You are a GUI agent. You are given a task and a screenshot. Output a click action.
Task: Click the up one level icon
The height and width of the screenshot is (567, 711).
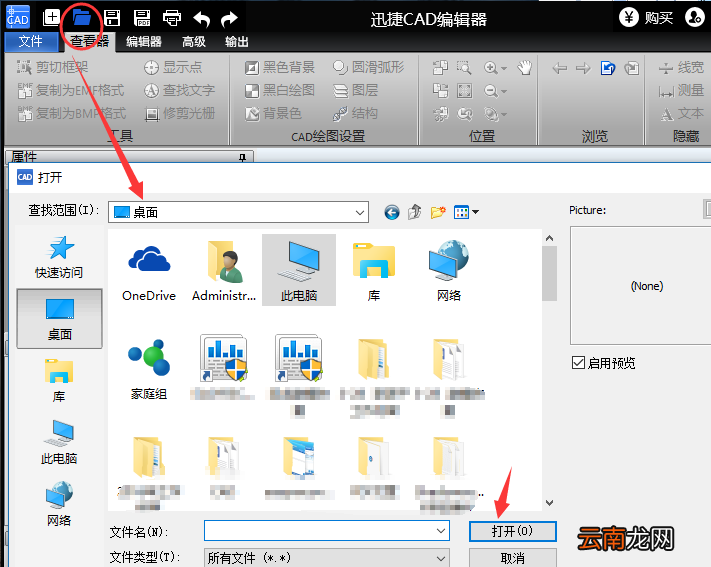click(414, 212)
